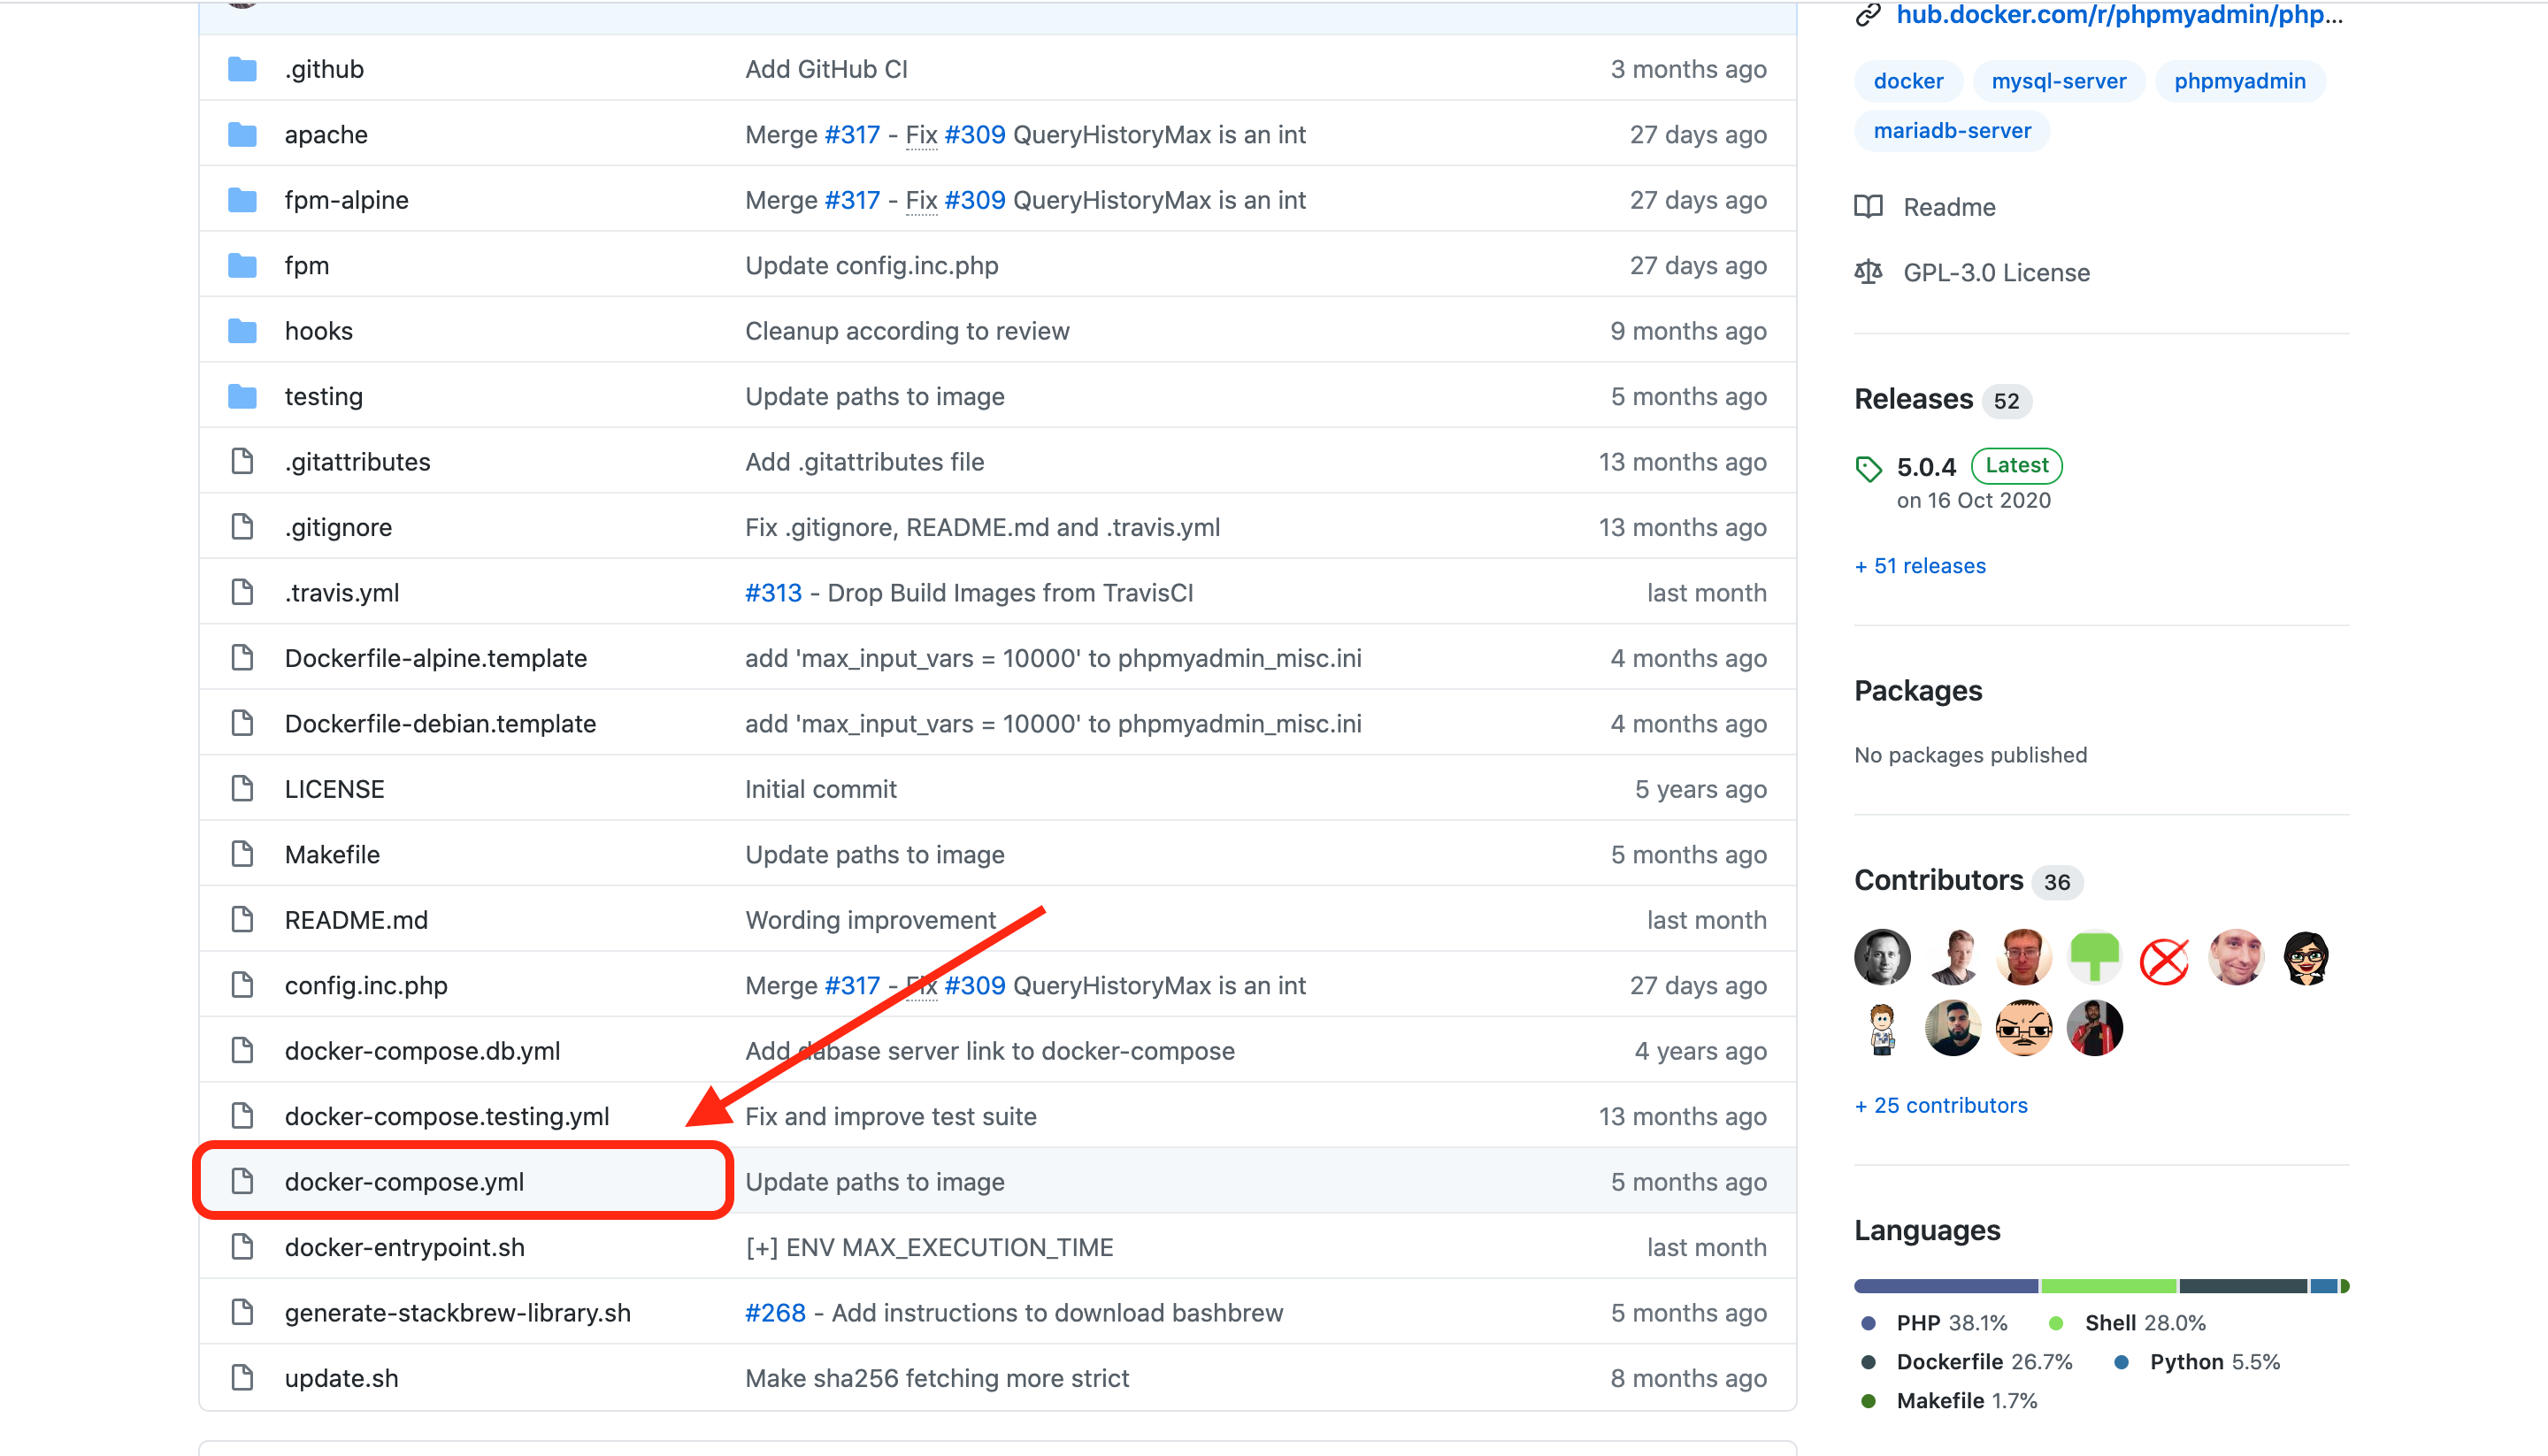
Task: Click the .github folder icon
Action: [x=242, y=69]
